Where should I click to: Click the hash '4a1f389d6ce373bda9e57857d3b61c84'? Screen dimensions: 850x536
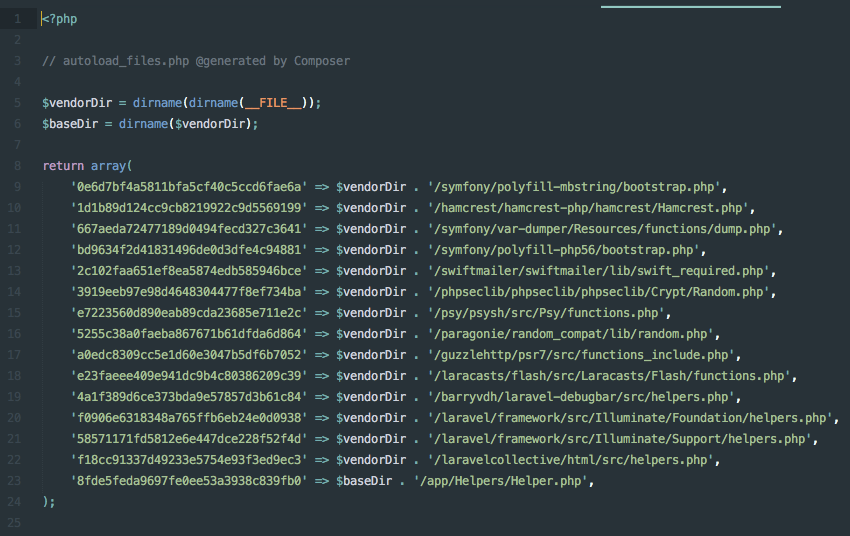[189, 397]
